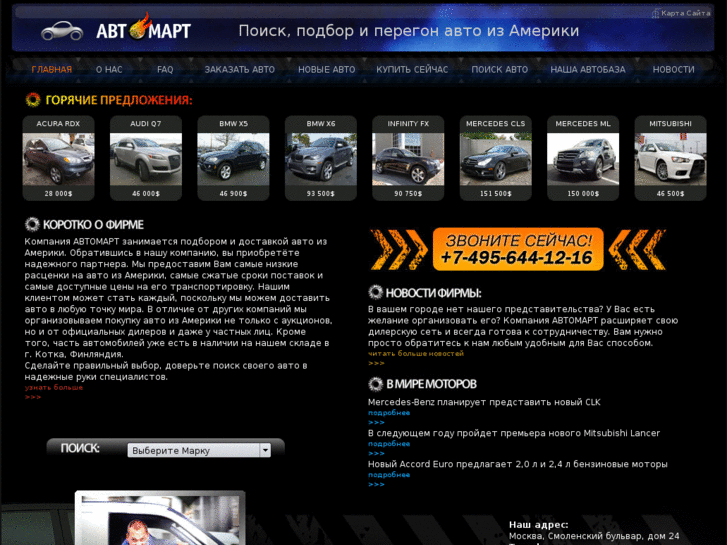727x545 pixels.
Task: Click the flame icon beside Горячие предложения
Action: point(33,100)
